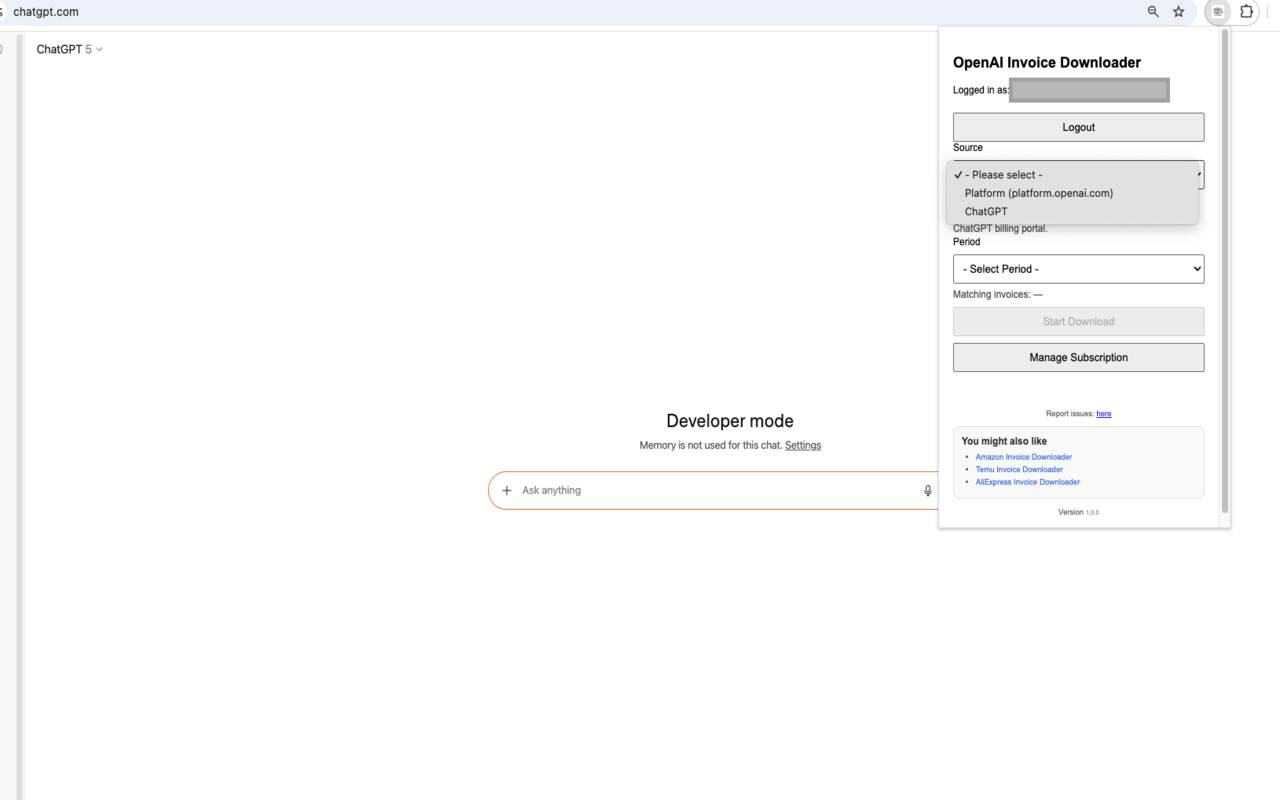Click the 'ChatGPT billing portal.' text

coord(1000,228)
